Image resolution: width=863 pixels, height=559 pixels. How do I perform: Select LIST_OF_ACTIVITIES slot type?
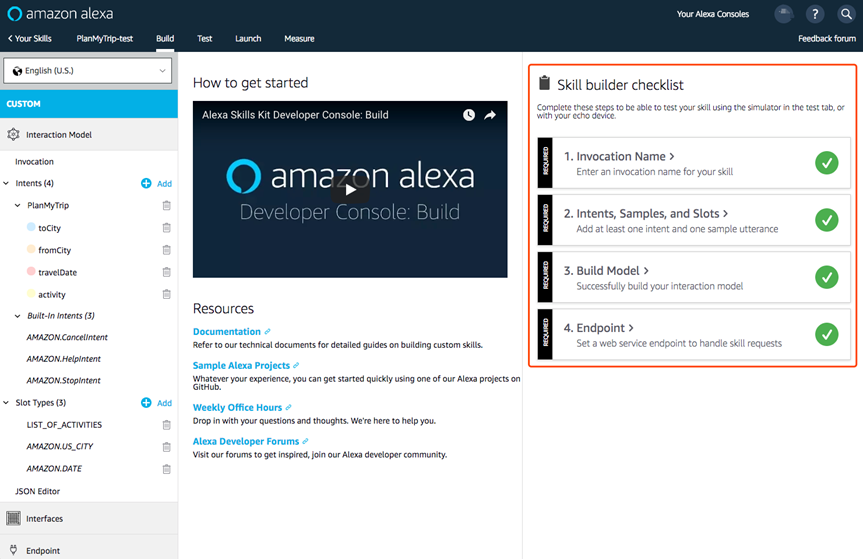click(x=64, y=425)
